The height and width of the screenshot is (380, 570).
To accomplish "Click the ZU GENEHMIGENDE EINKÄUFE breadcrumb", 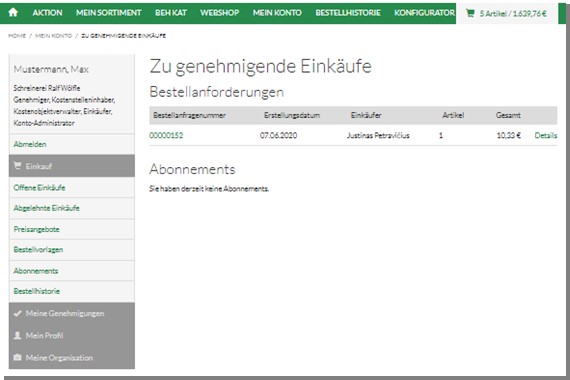I will click(124, 36).
